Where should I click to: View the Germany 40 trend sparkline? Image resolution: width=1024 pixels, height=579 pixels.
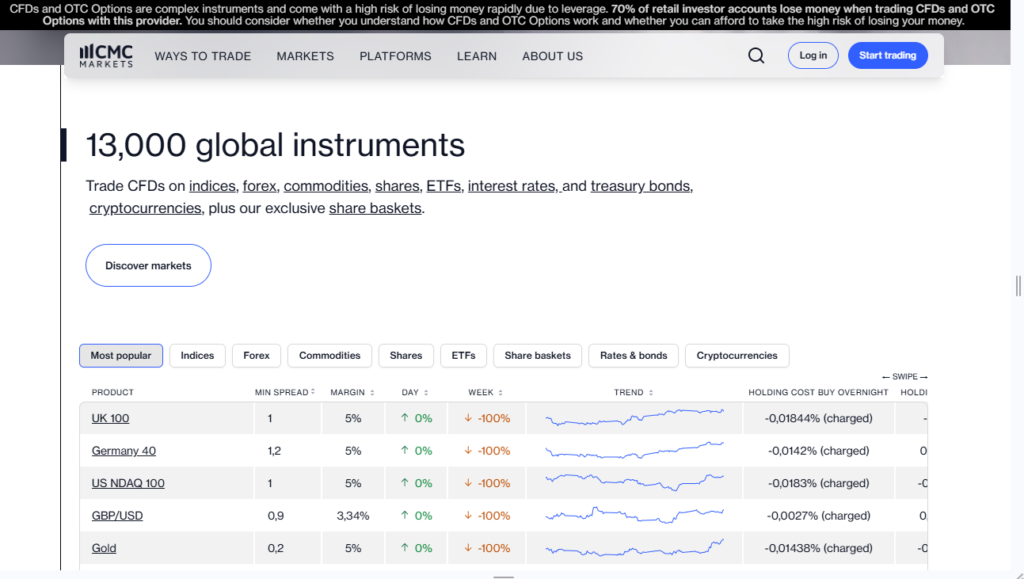coord(634,450)
